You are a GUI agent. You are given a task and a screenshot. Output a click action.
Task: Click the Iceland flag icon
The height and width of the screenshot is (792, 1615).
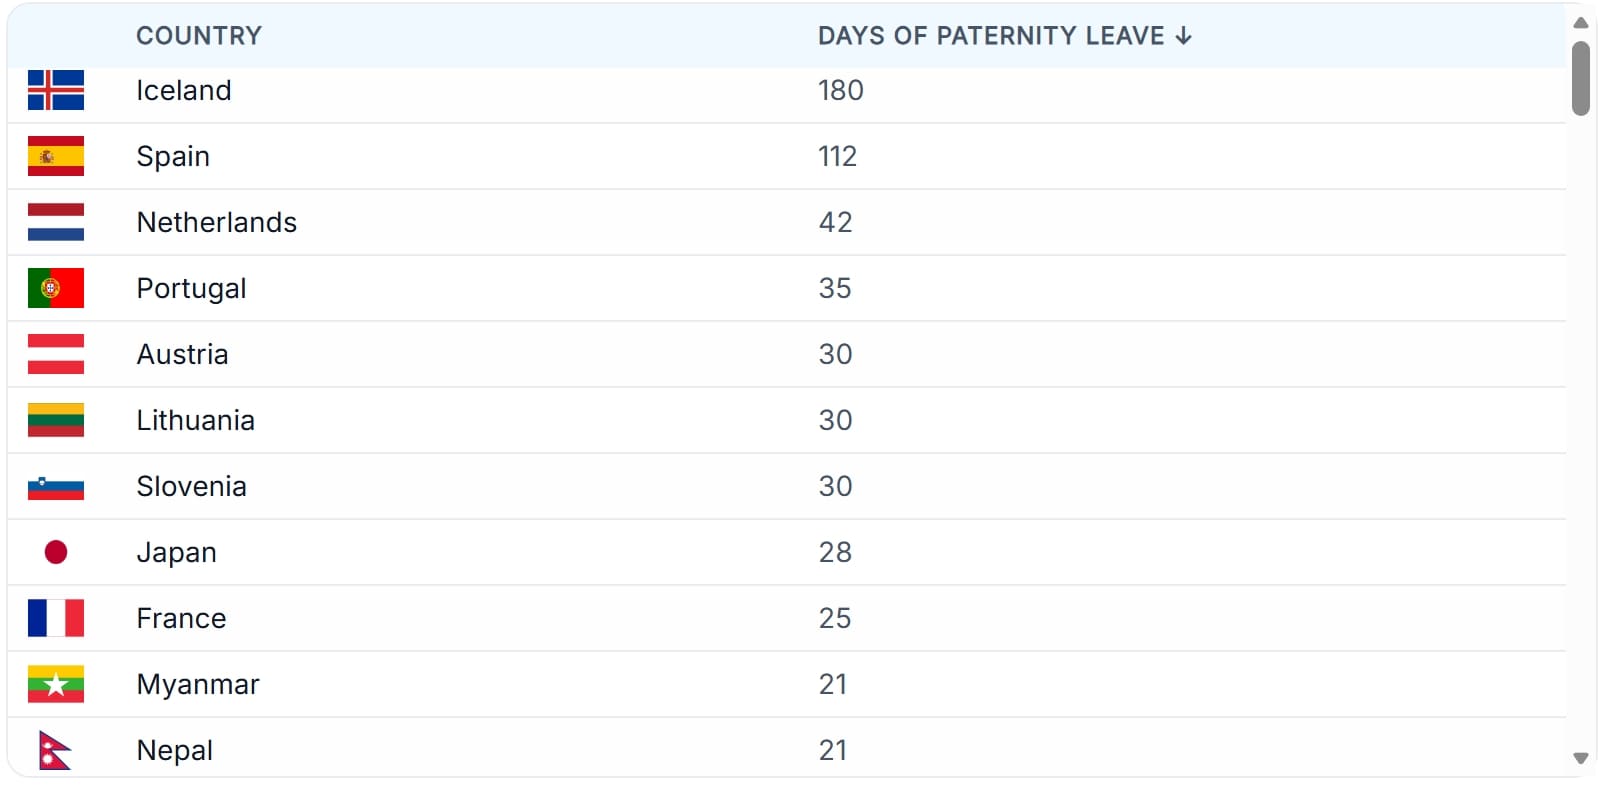coord(56,90)
